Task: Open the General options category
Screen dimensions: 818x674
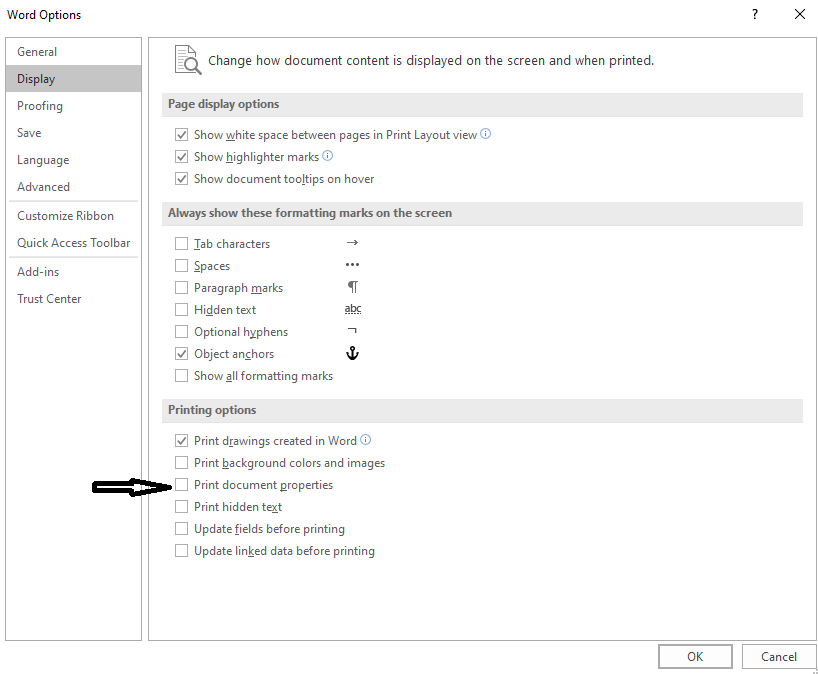Action: pyautogui.click(x=37, y=52)
